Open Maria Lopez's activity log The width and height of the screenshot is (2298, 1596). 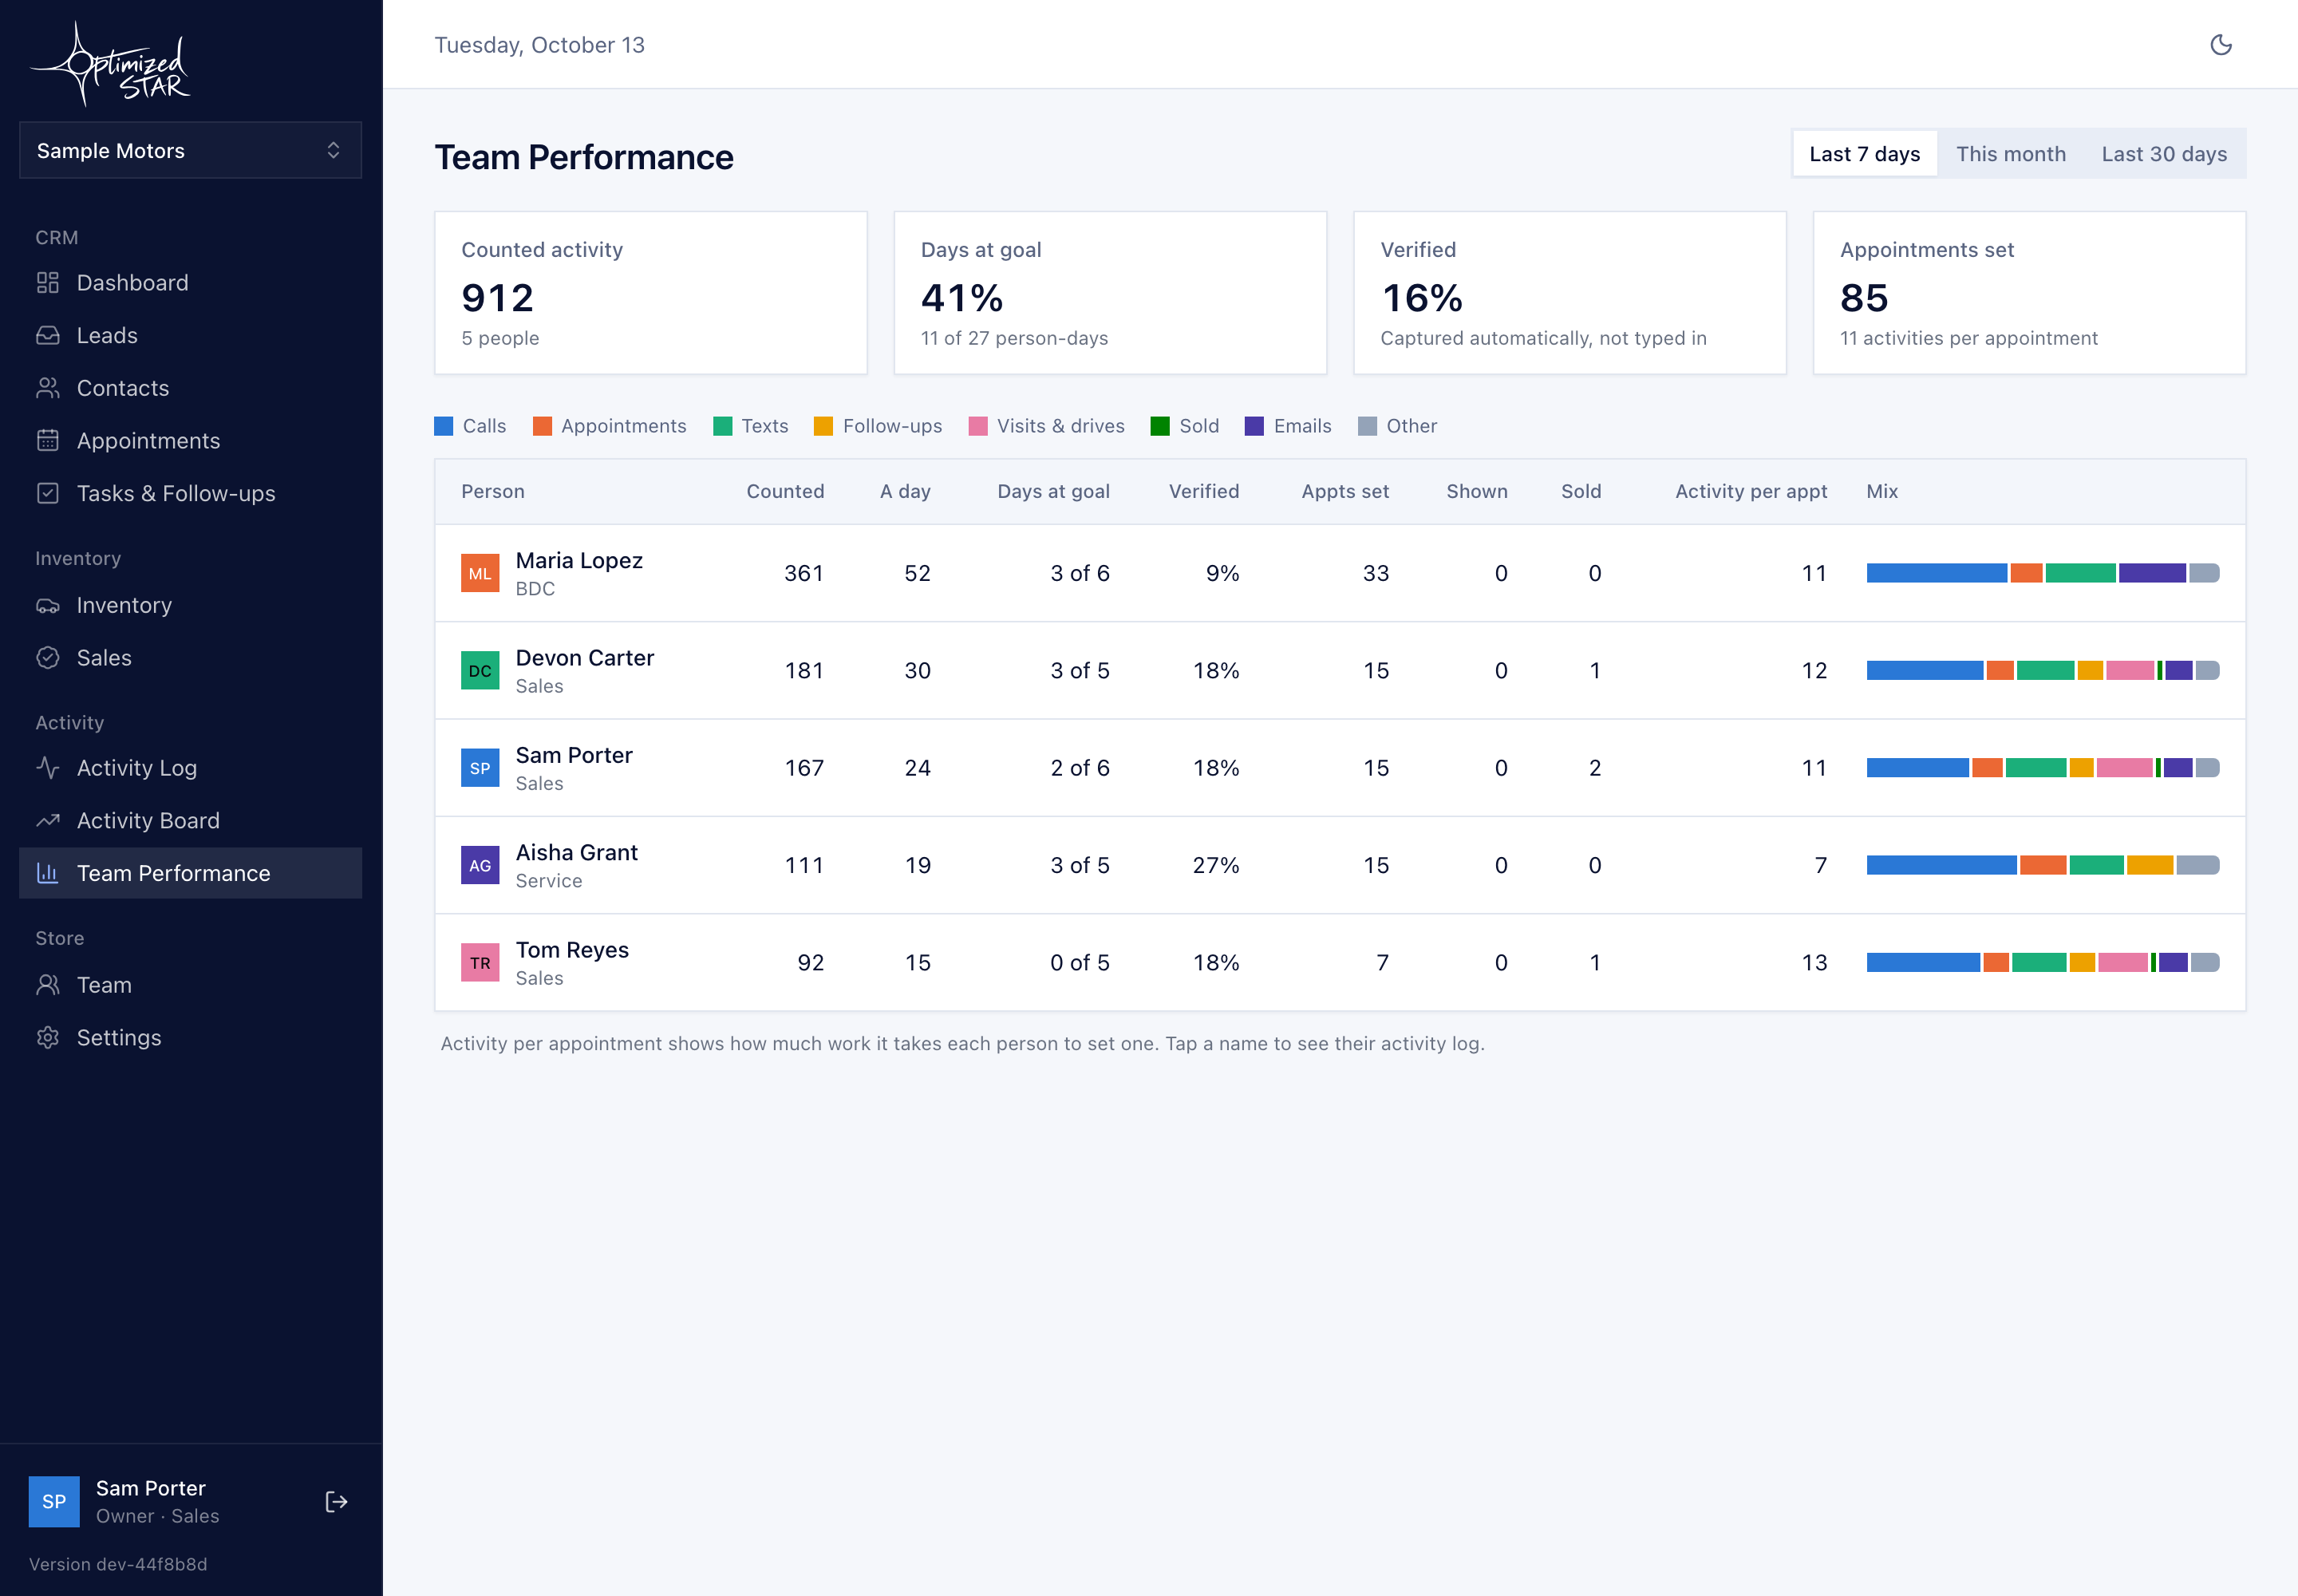click(579, 561)
